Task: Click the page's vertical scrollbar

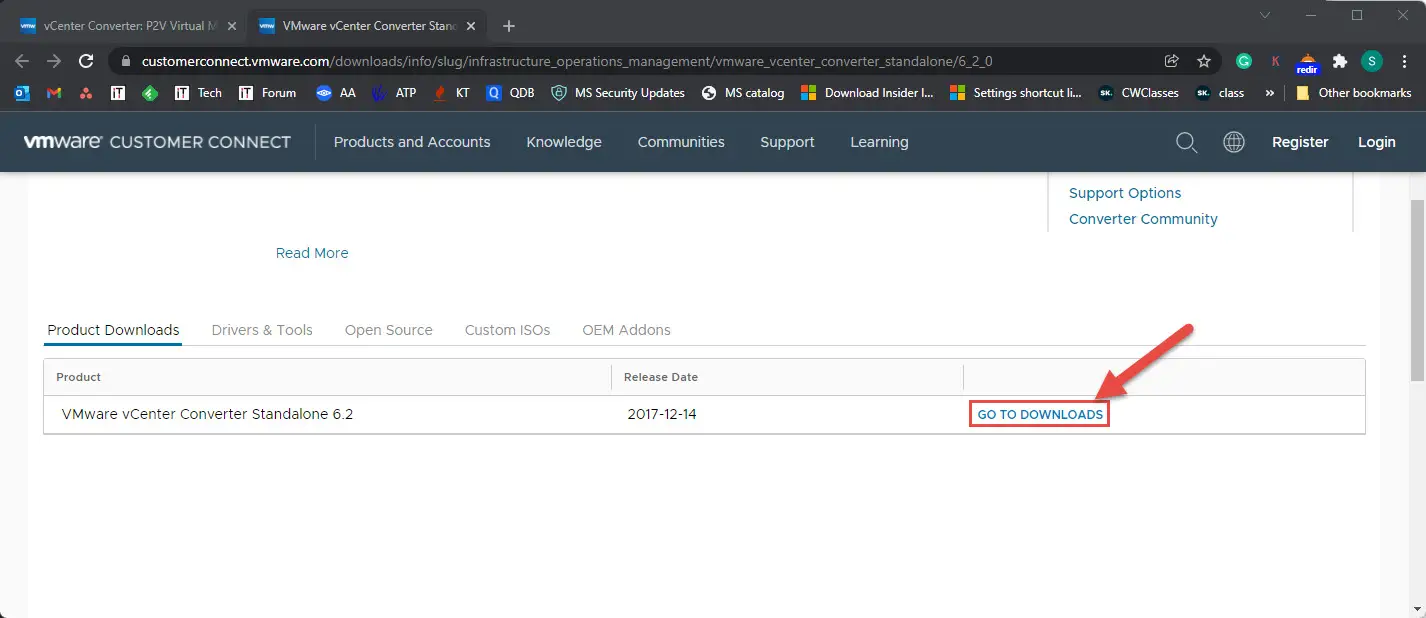Action: (x=1417, y=290)
